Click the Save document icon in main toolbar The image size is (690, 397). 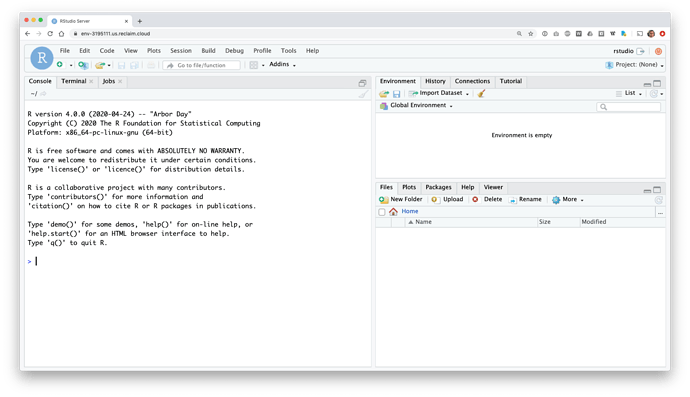click(121, 65)
